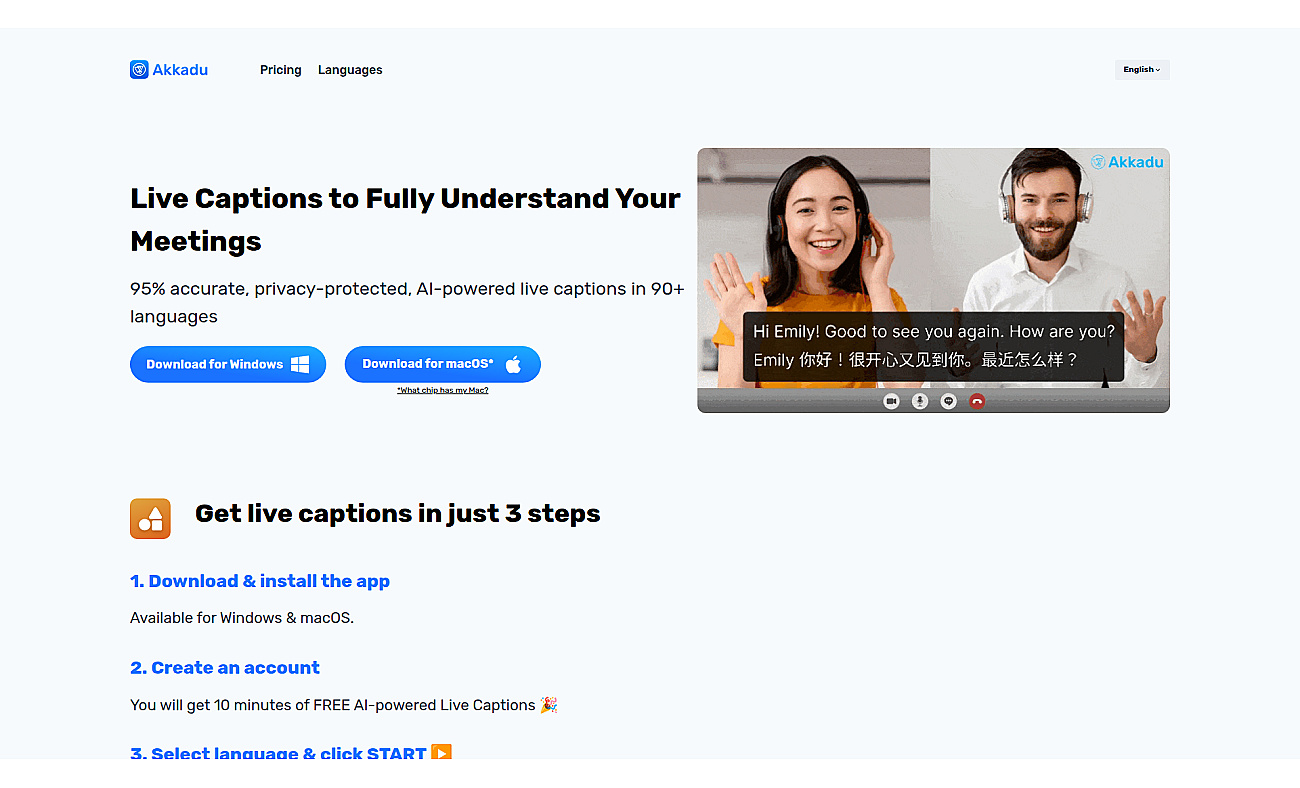Click the microphone icon in video call bar
Image resolution: width=1300 pixels, height=788 pixels.
click(x=920, y=401)
